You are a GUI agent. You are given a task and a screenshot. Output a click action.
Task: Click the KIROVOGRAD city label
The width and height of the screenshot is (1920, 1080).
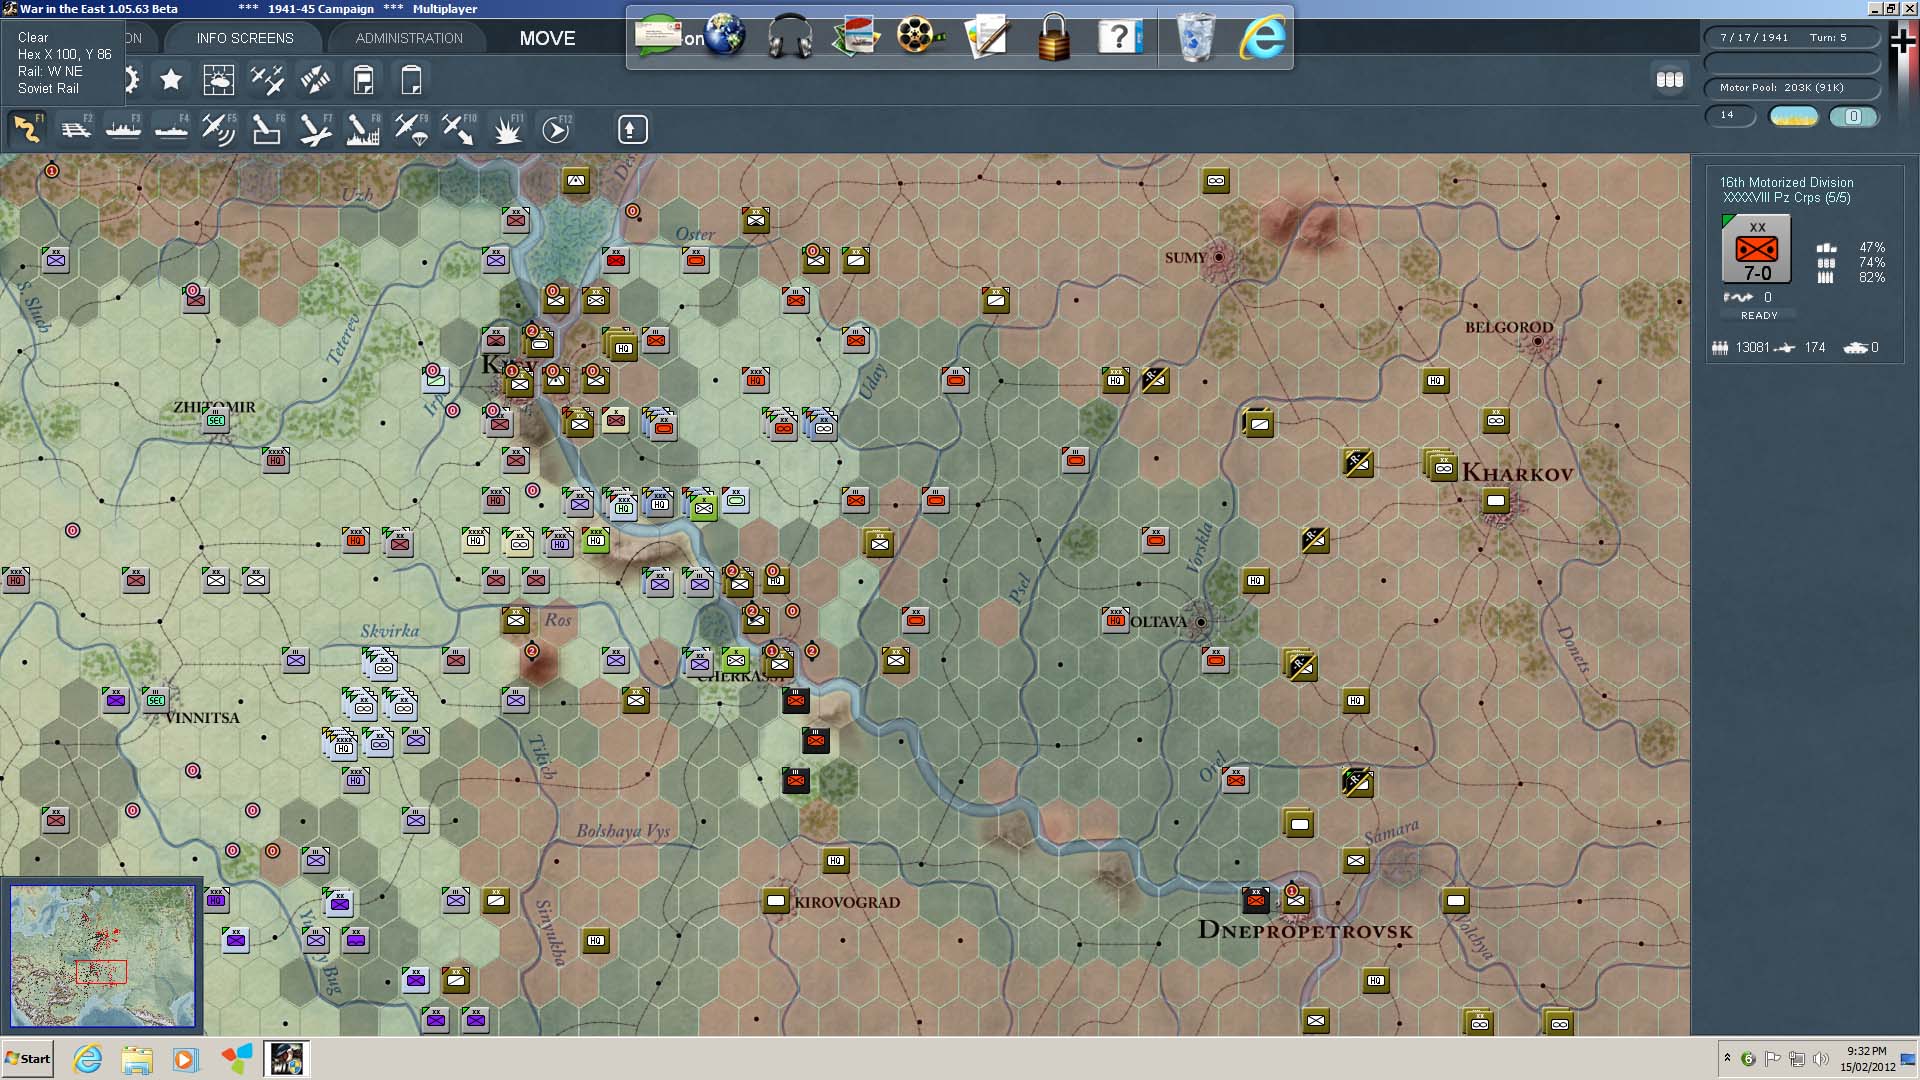click(x=847, y=902)
